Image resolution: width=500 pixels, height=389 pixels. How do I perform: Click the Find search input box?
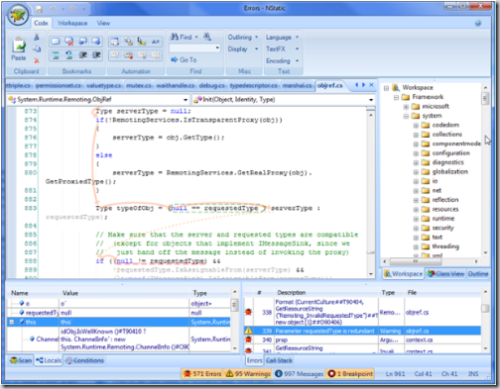(195, 48)
